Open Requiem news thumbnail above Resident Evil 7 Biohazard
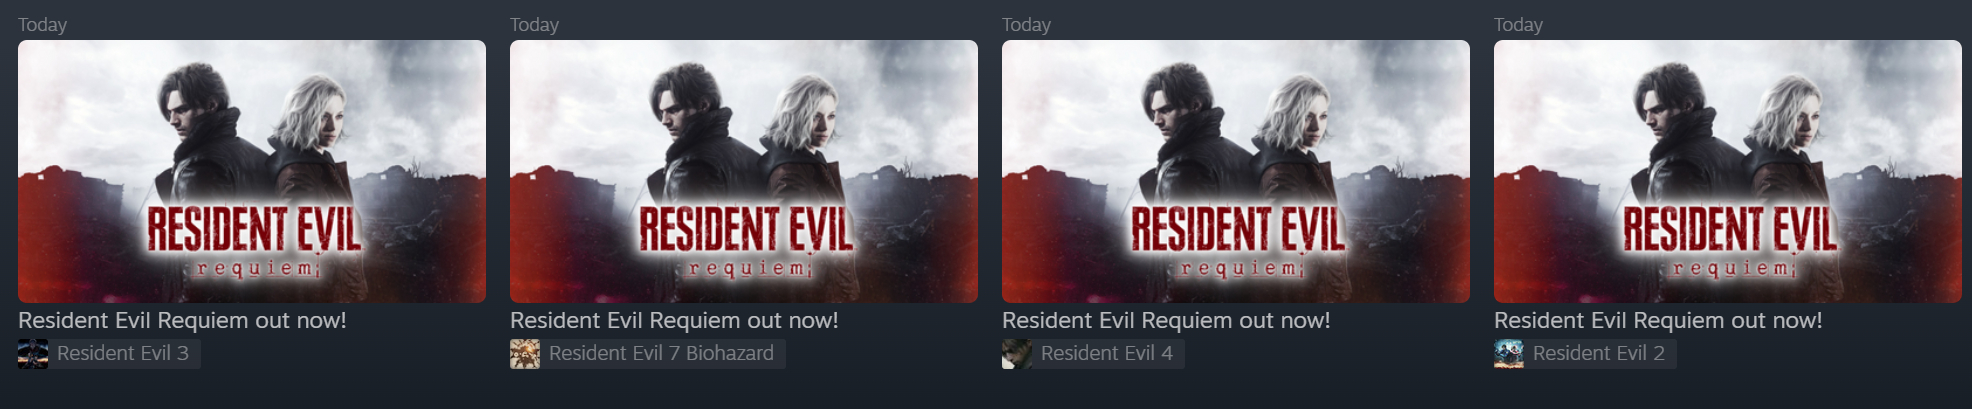 [744, 171]
